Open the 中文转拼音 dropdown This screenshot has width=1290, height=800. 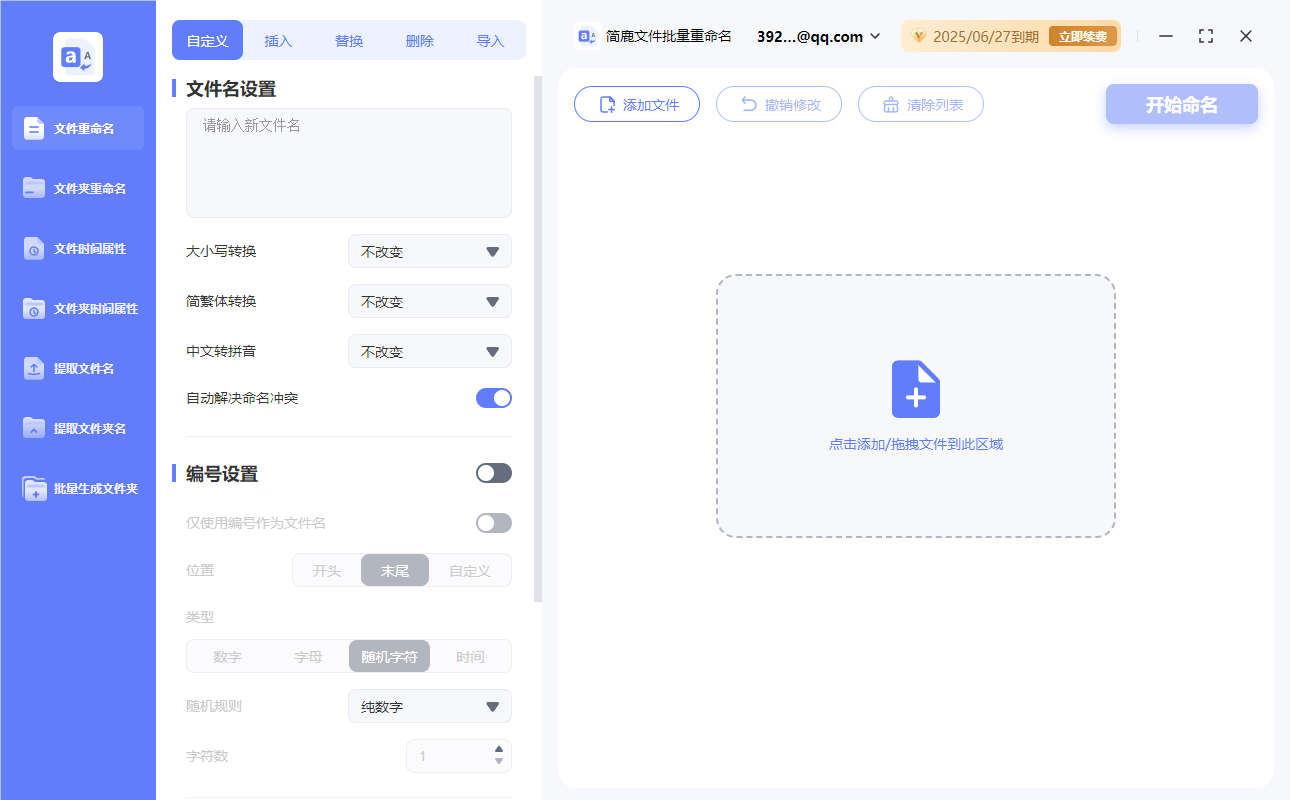click(429, 351)
